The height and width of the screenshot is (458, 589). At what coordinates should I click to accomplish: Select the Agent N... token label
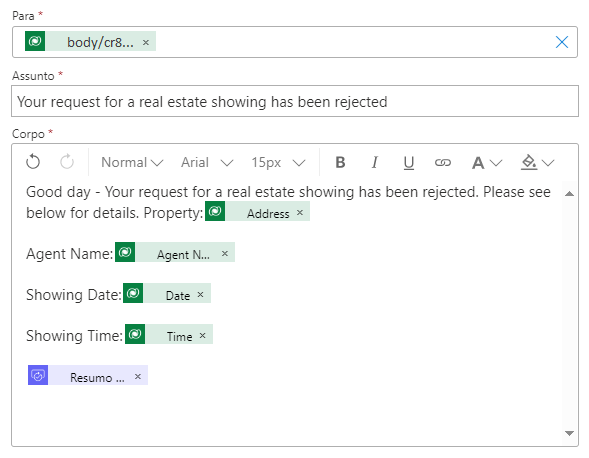[183, 255]
